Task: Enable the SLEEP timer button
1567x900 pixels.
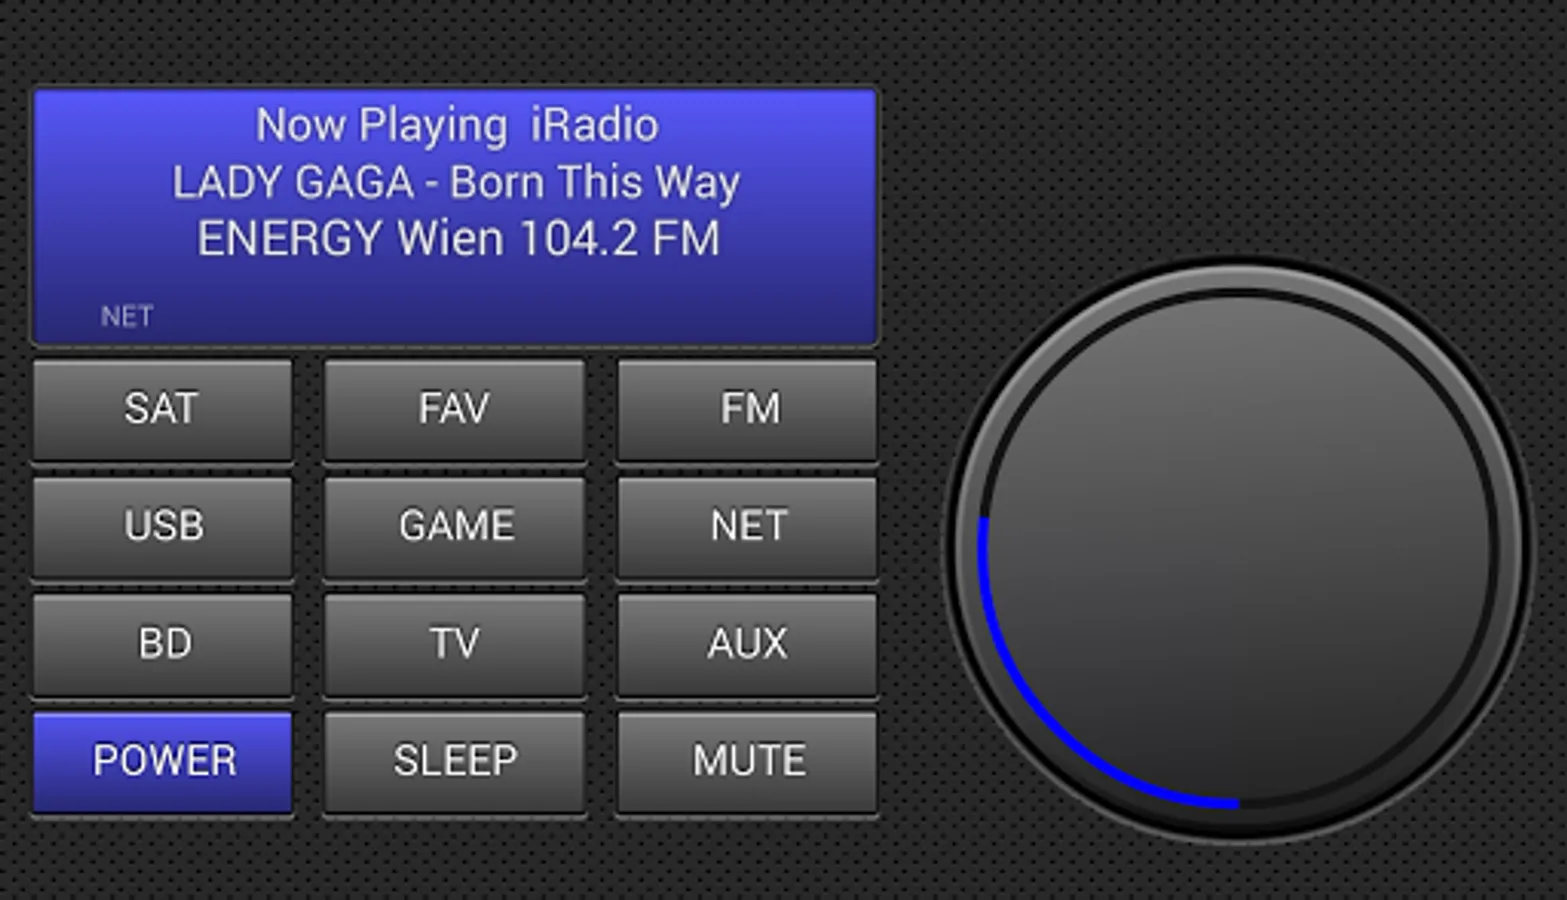Action: point(455,762)
